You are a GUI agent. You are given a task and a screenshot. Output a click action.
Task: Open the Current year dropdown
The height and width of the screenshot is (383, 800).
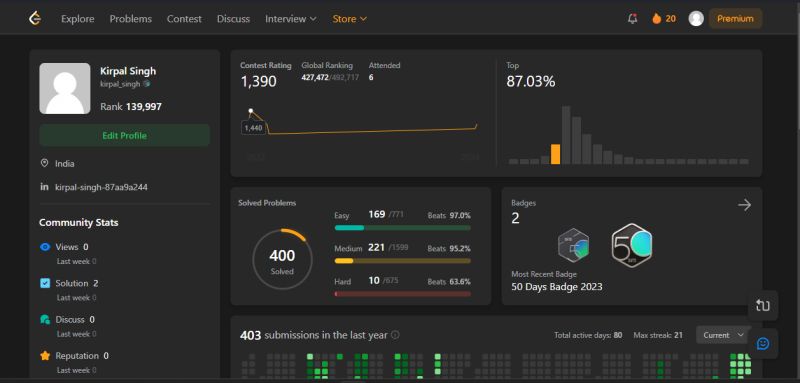pos(723,335)
